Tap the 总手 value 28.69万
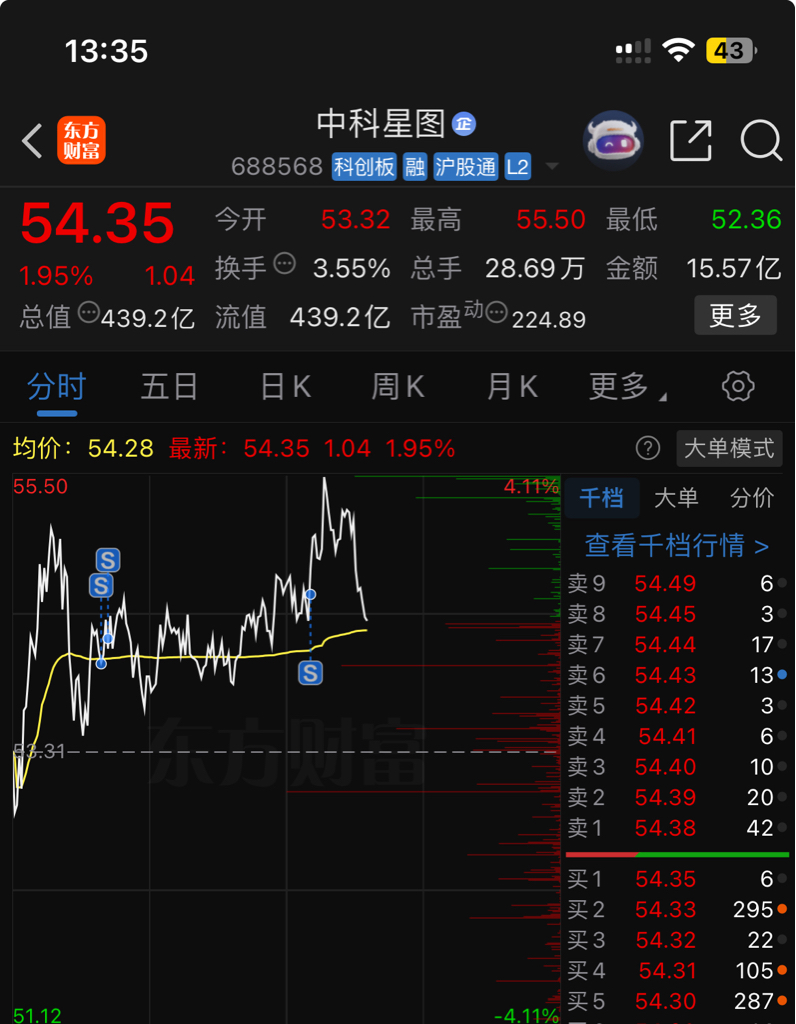Viewport: 796px width, 1024px height. [x=535, y=268]
